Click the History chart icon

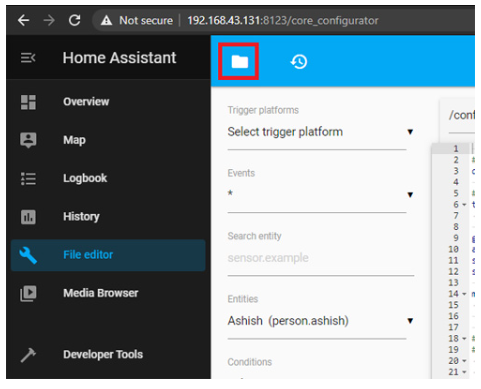(x=28, y=217)
